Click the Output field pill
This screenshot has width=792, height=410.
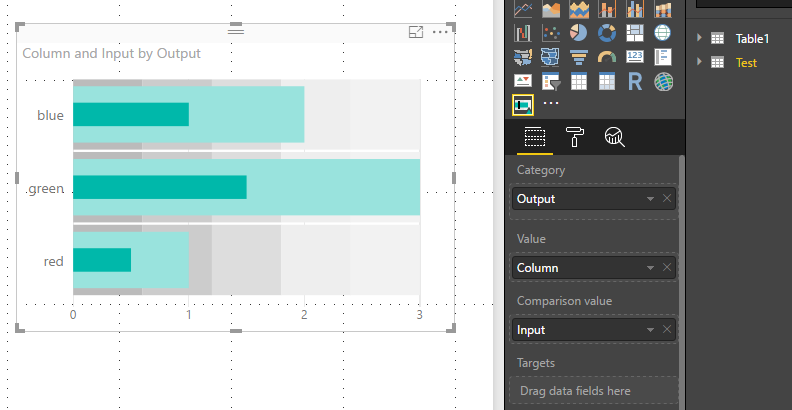(x=593, y=199)
